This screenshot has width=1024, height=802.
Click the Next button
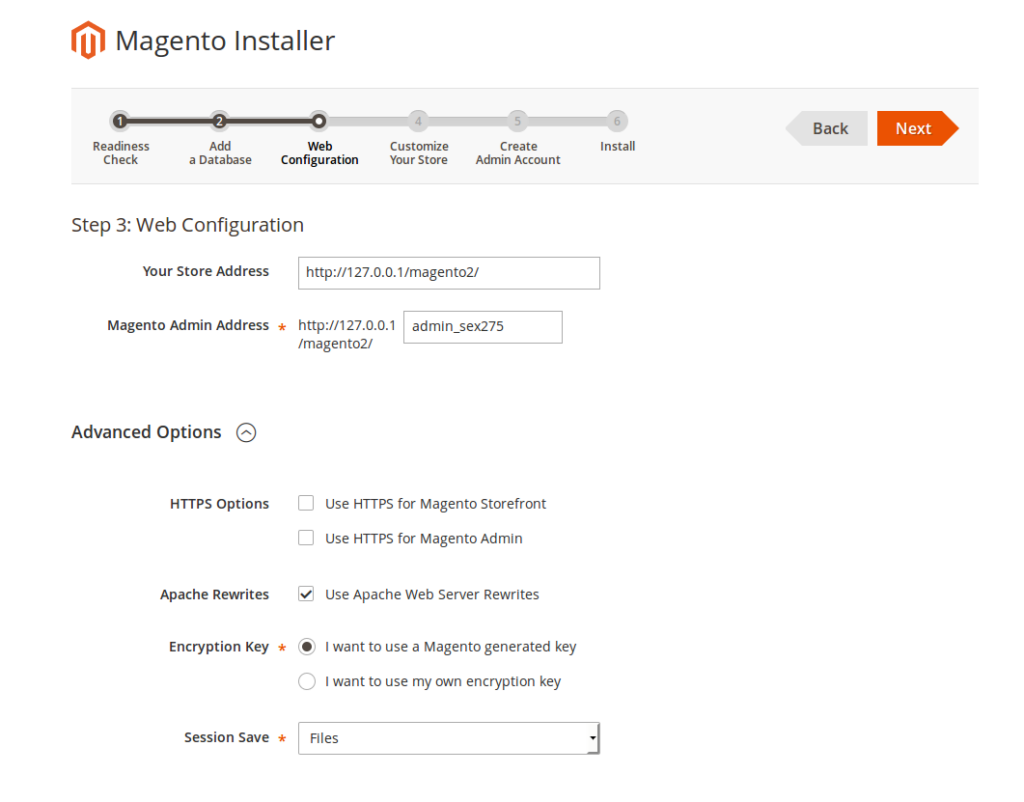(x=918, y=128)
